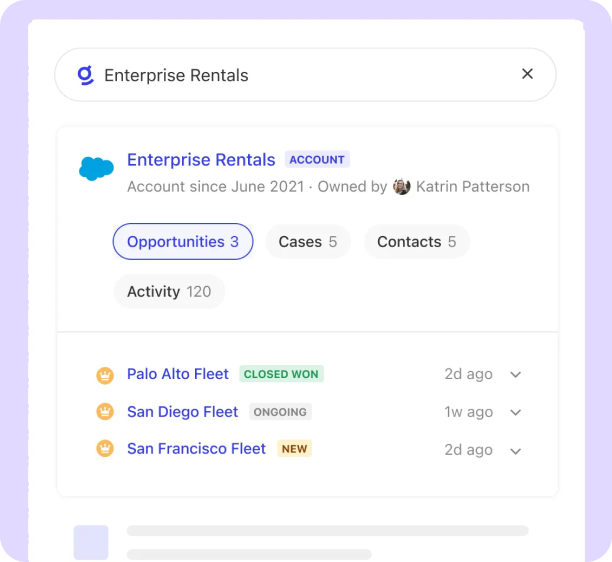The height and width of the screenshot is (562, 612).
Task: Expand the San Diego Fleet row chevron
Action: (516, 413)
